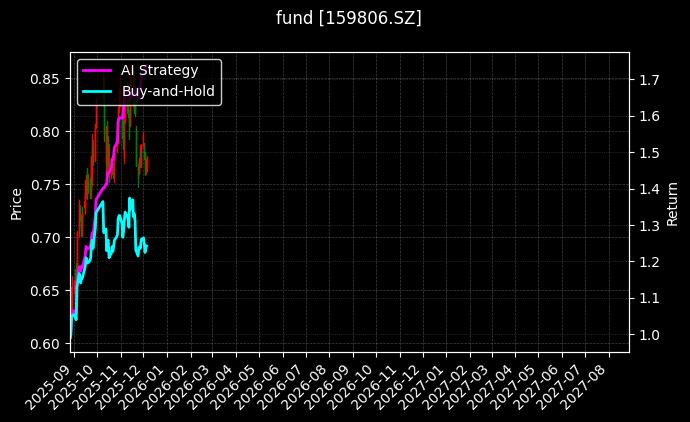Click the magenta AI Strategy legend line
Screen dimensions: 690x422
[x=97, y=70]
